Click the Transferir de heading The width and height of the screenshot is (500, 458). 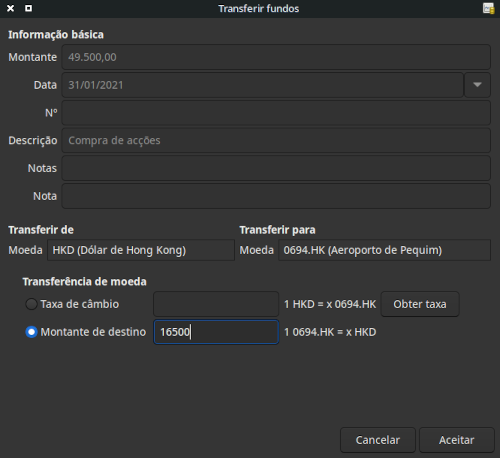(41, 230)
